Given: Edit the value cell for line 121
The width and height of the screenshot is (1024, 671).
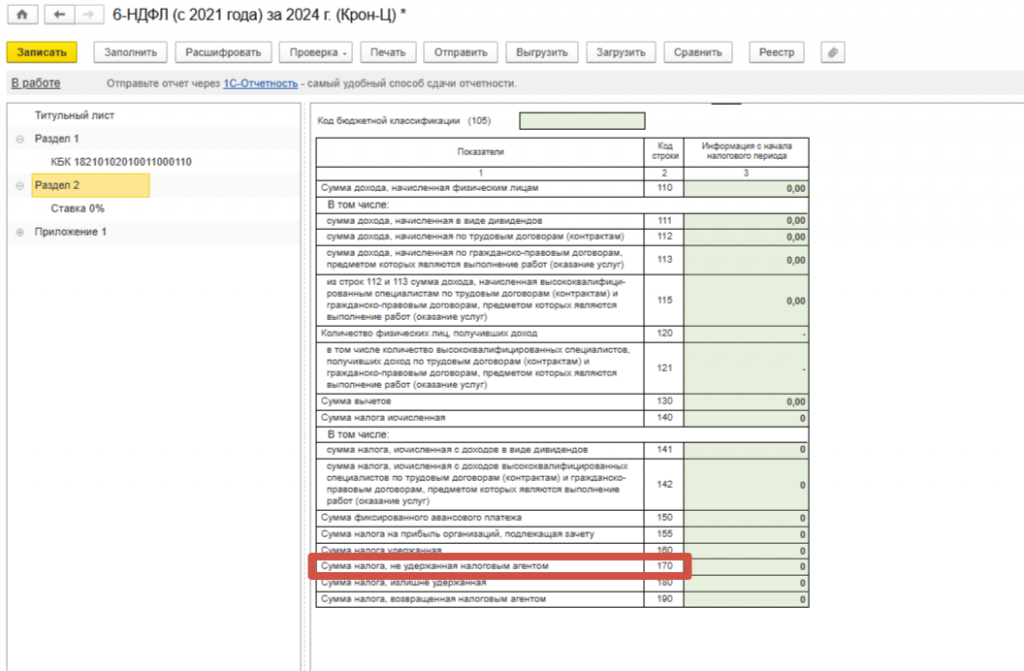Looking at the screenshot, I should (x=746, y=368).
